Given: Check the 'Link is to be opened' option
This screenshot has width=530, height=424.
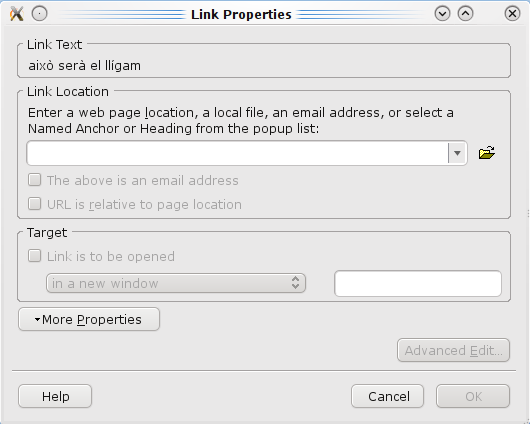Looking at the screenshot, I should (34, 256).
